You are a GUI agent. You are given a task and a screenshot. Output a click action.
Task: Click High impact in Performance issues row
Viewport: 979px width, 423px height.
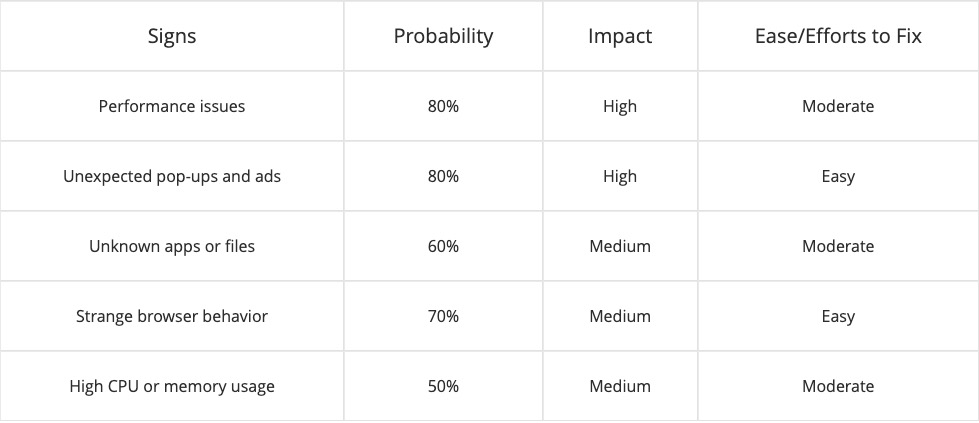point(620,106)
